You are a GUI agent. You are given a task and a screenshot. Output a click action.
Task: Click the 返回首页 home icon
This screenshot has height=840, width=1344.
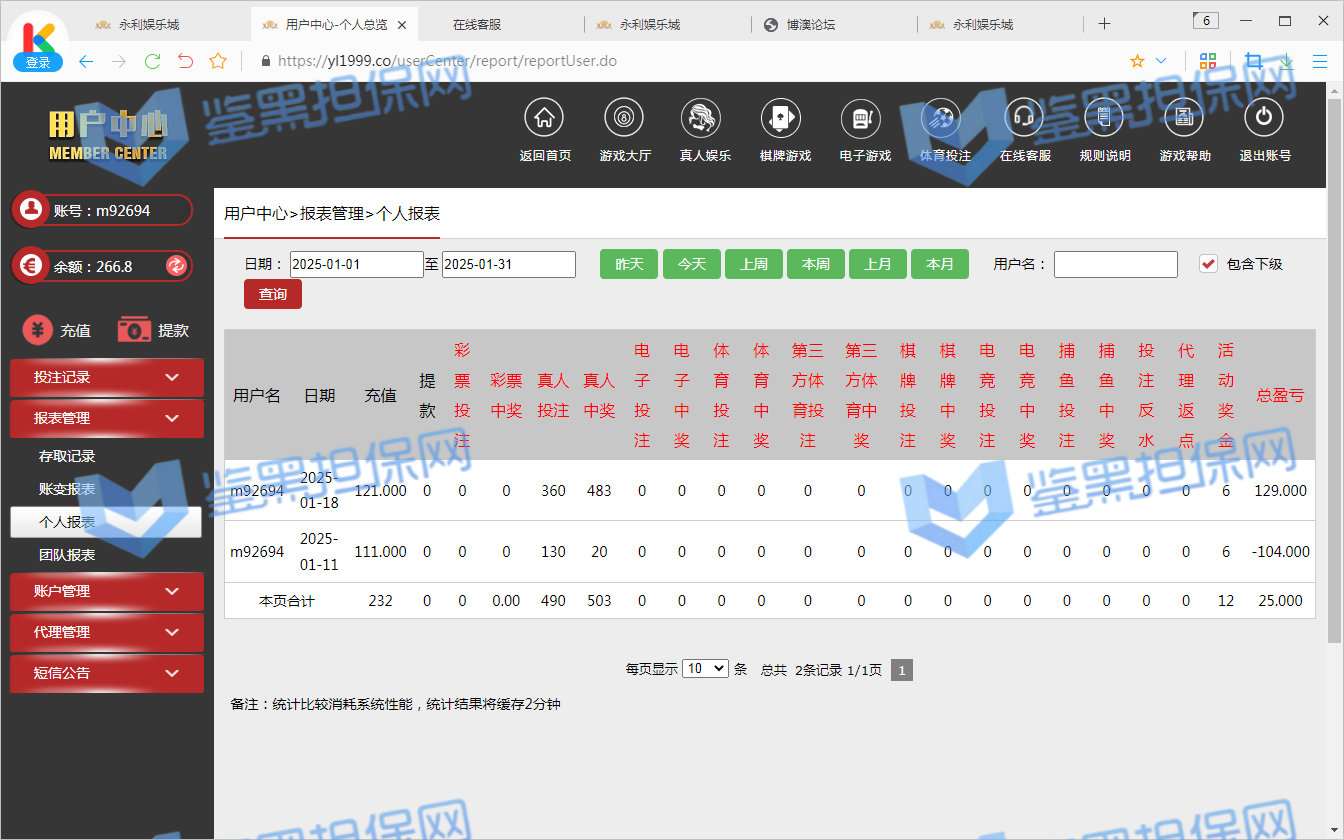click(x=544, y=119)
